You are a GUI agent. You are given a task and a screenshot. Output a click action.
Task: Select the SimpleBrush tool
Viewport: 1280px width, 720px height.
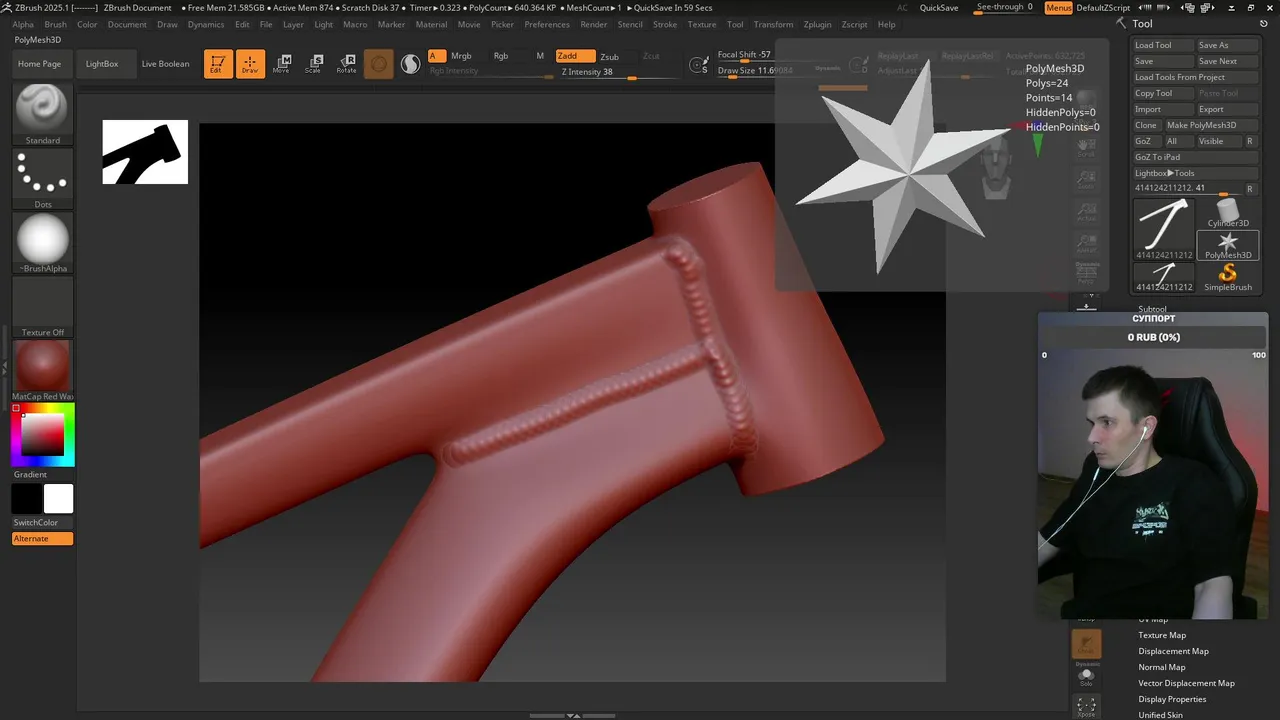[x=1228, y=277]
